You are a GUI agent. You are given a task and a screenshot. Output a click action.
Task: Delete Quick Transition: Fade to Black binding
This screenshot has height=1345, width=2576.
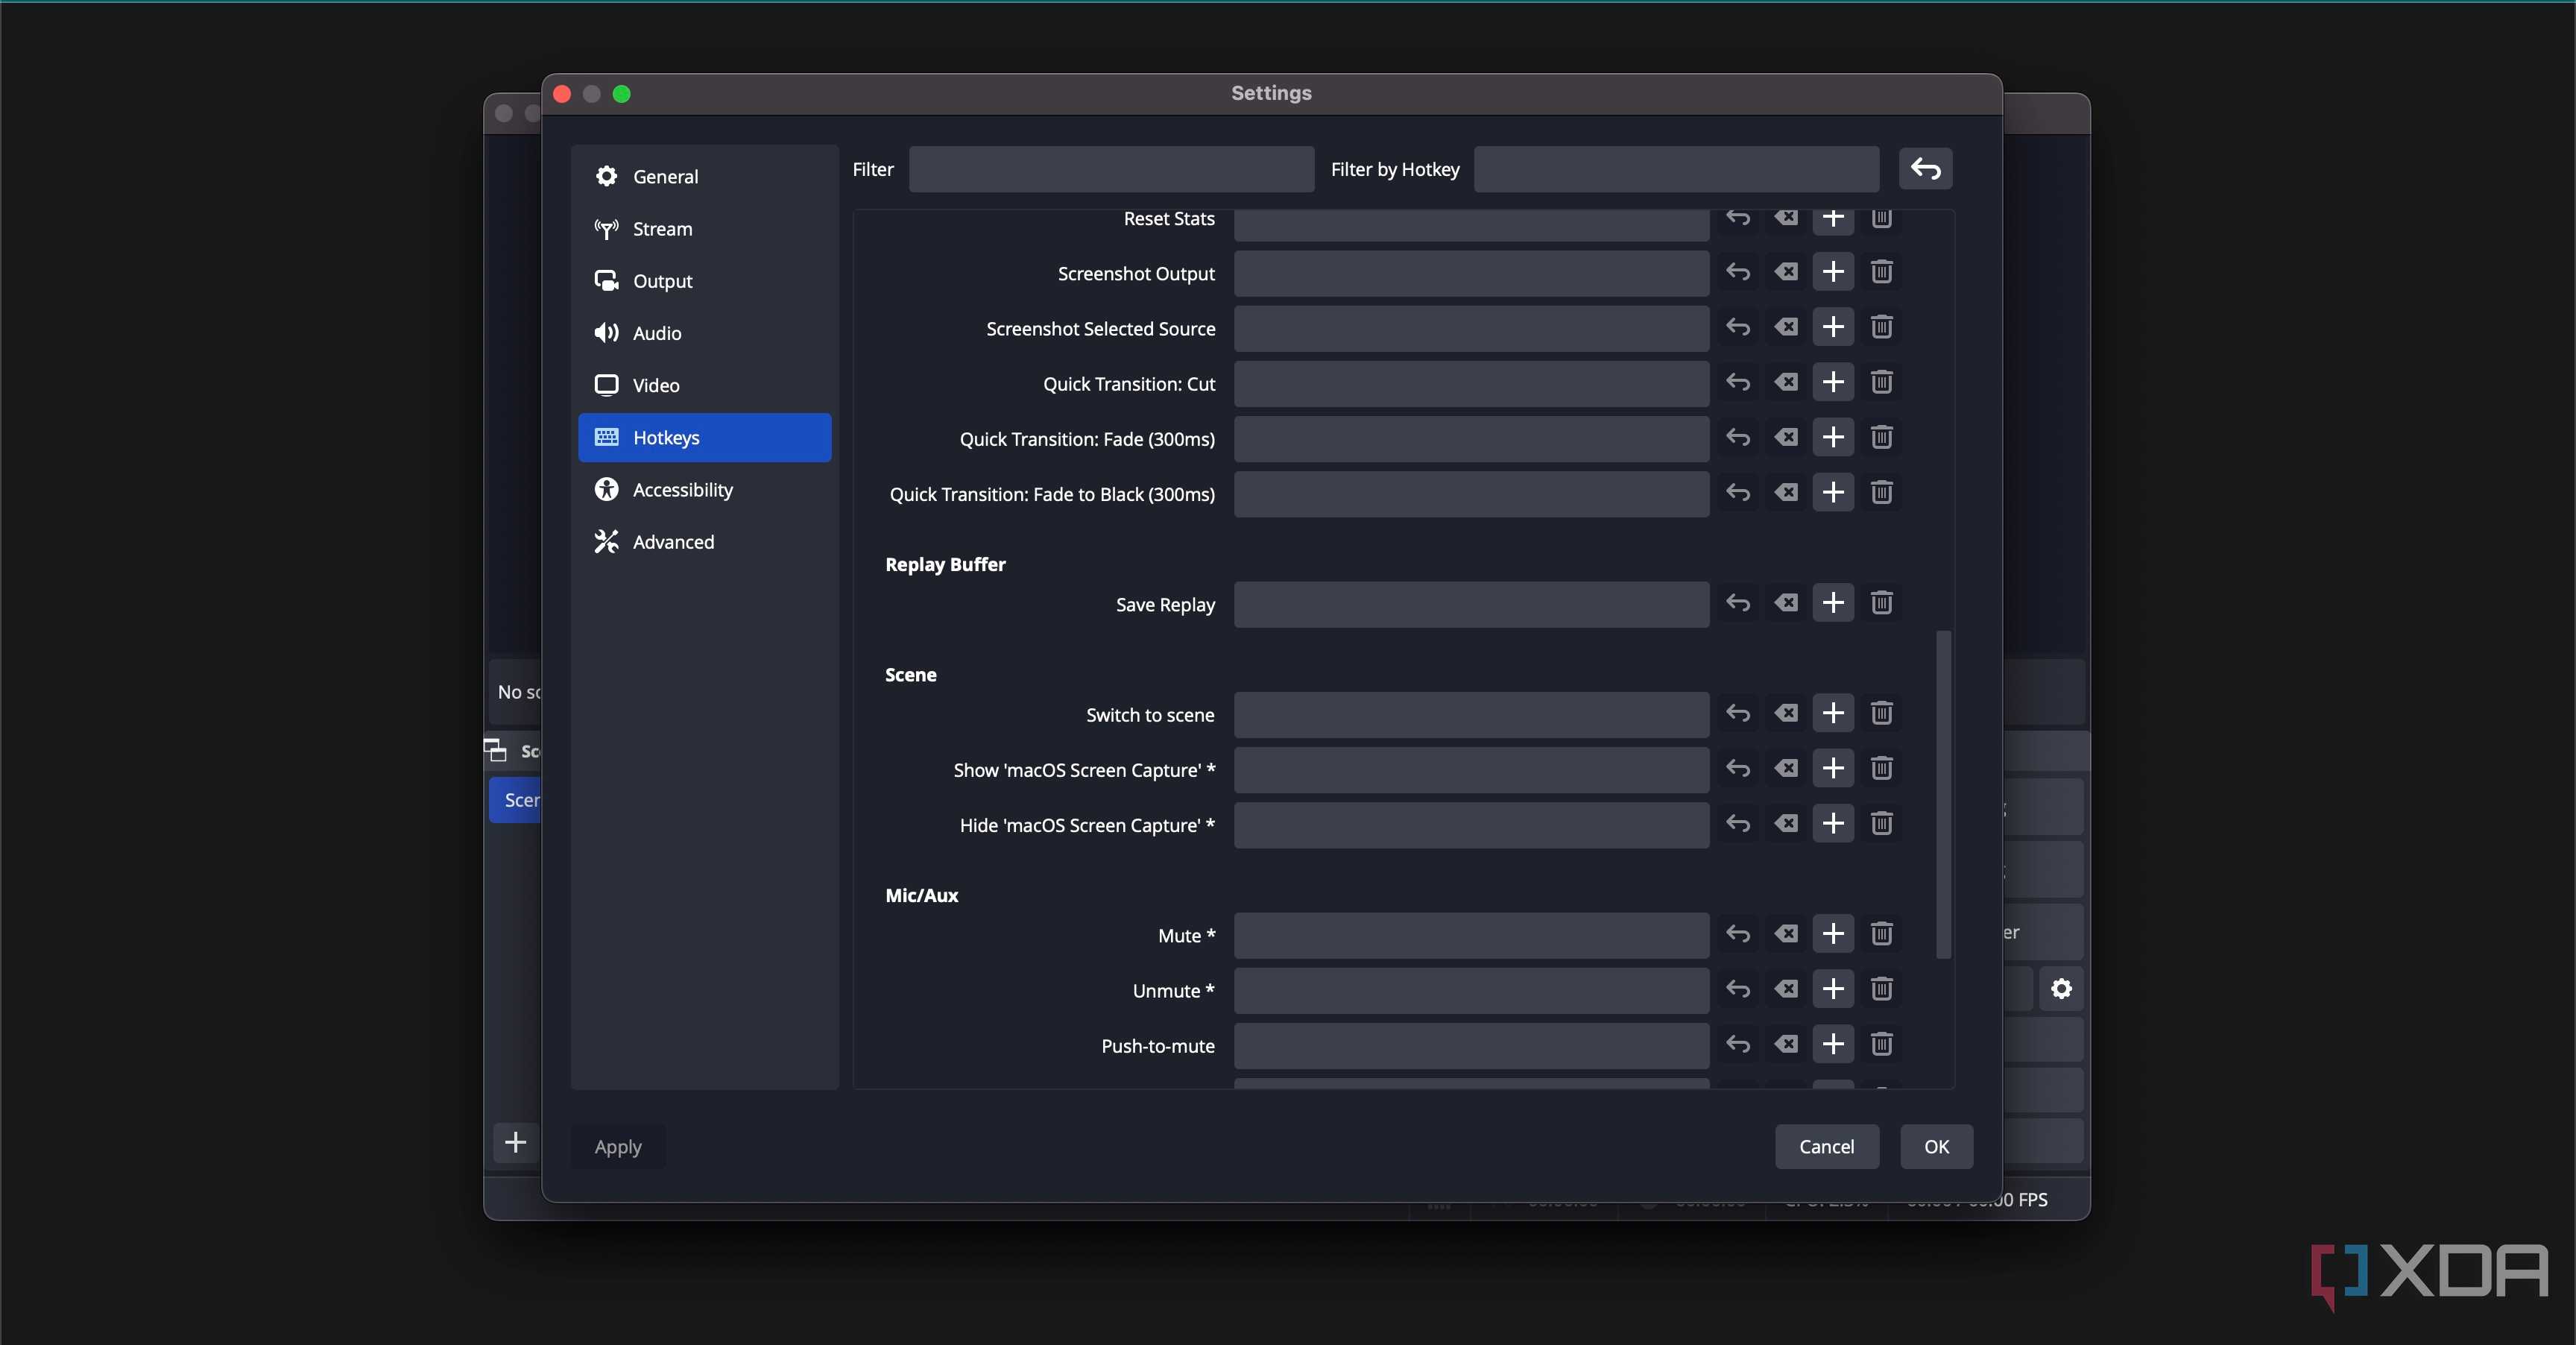coord(1881,492)
